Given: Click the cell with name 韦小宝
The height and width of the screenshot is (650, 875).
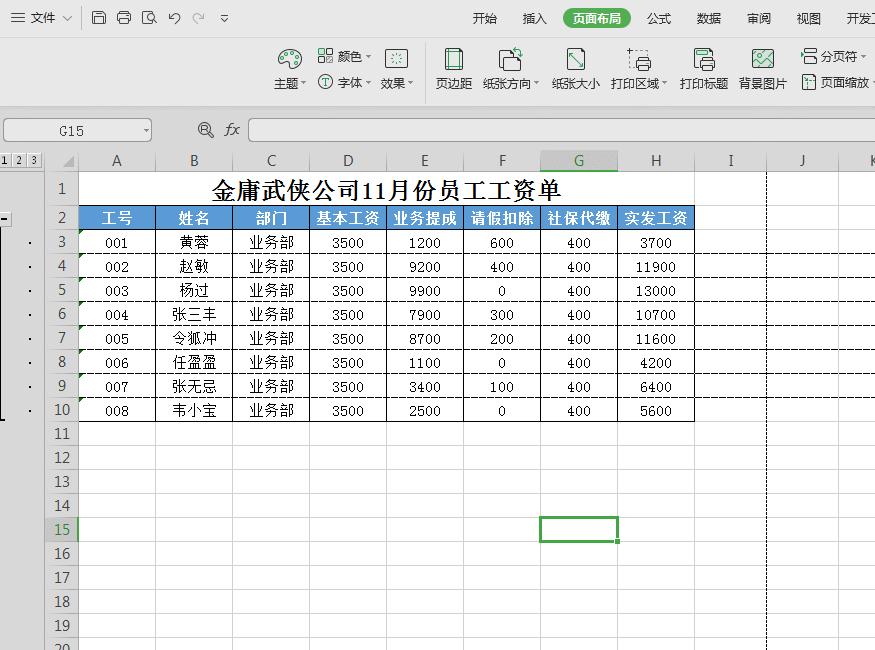Looking at the screenshot, I should point(194,410).
